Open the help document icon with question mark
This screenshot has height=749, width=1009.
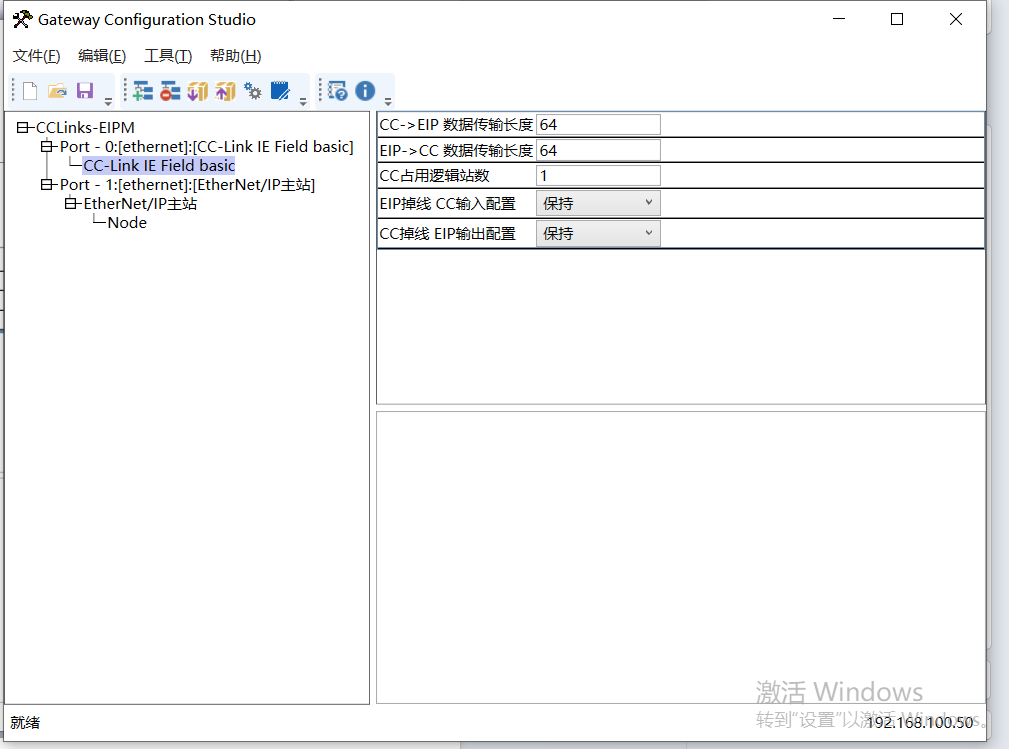(x=338, y=91)
